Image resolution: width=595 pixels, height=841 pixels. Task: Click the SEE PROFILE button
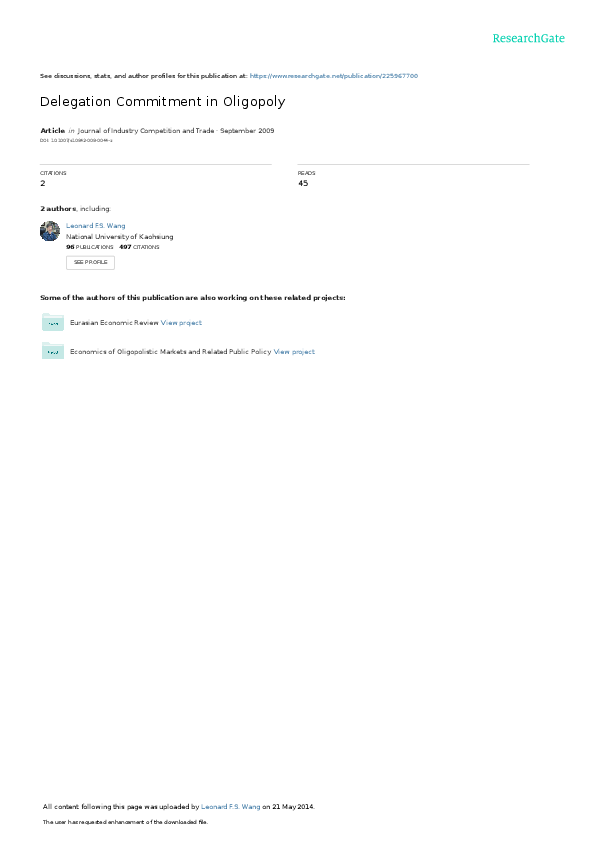coord(90,262)
